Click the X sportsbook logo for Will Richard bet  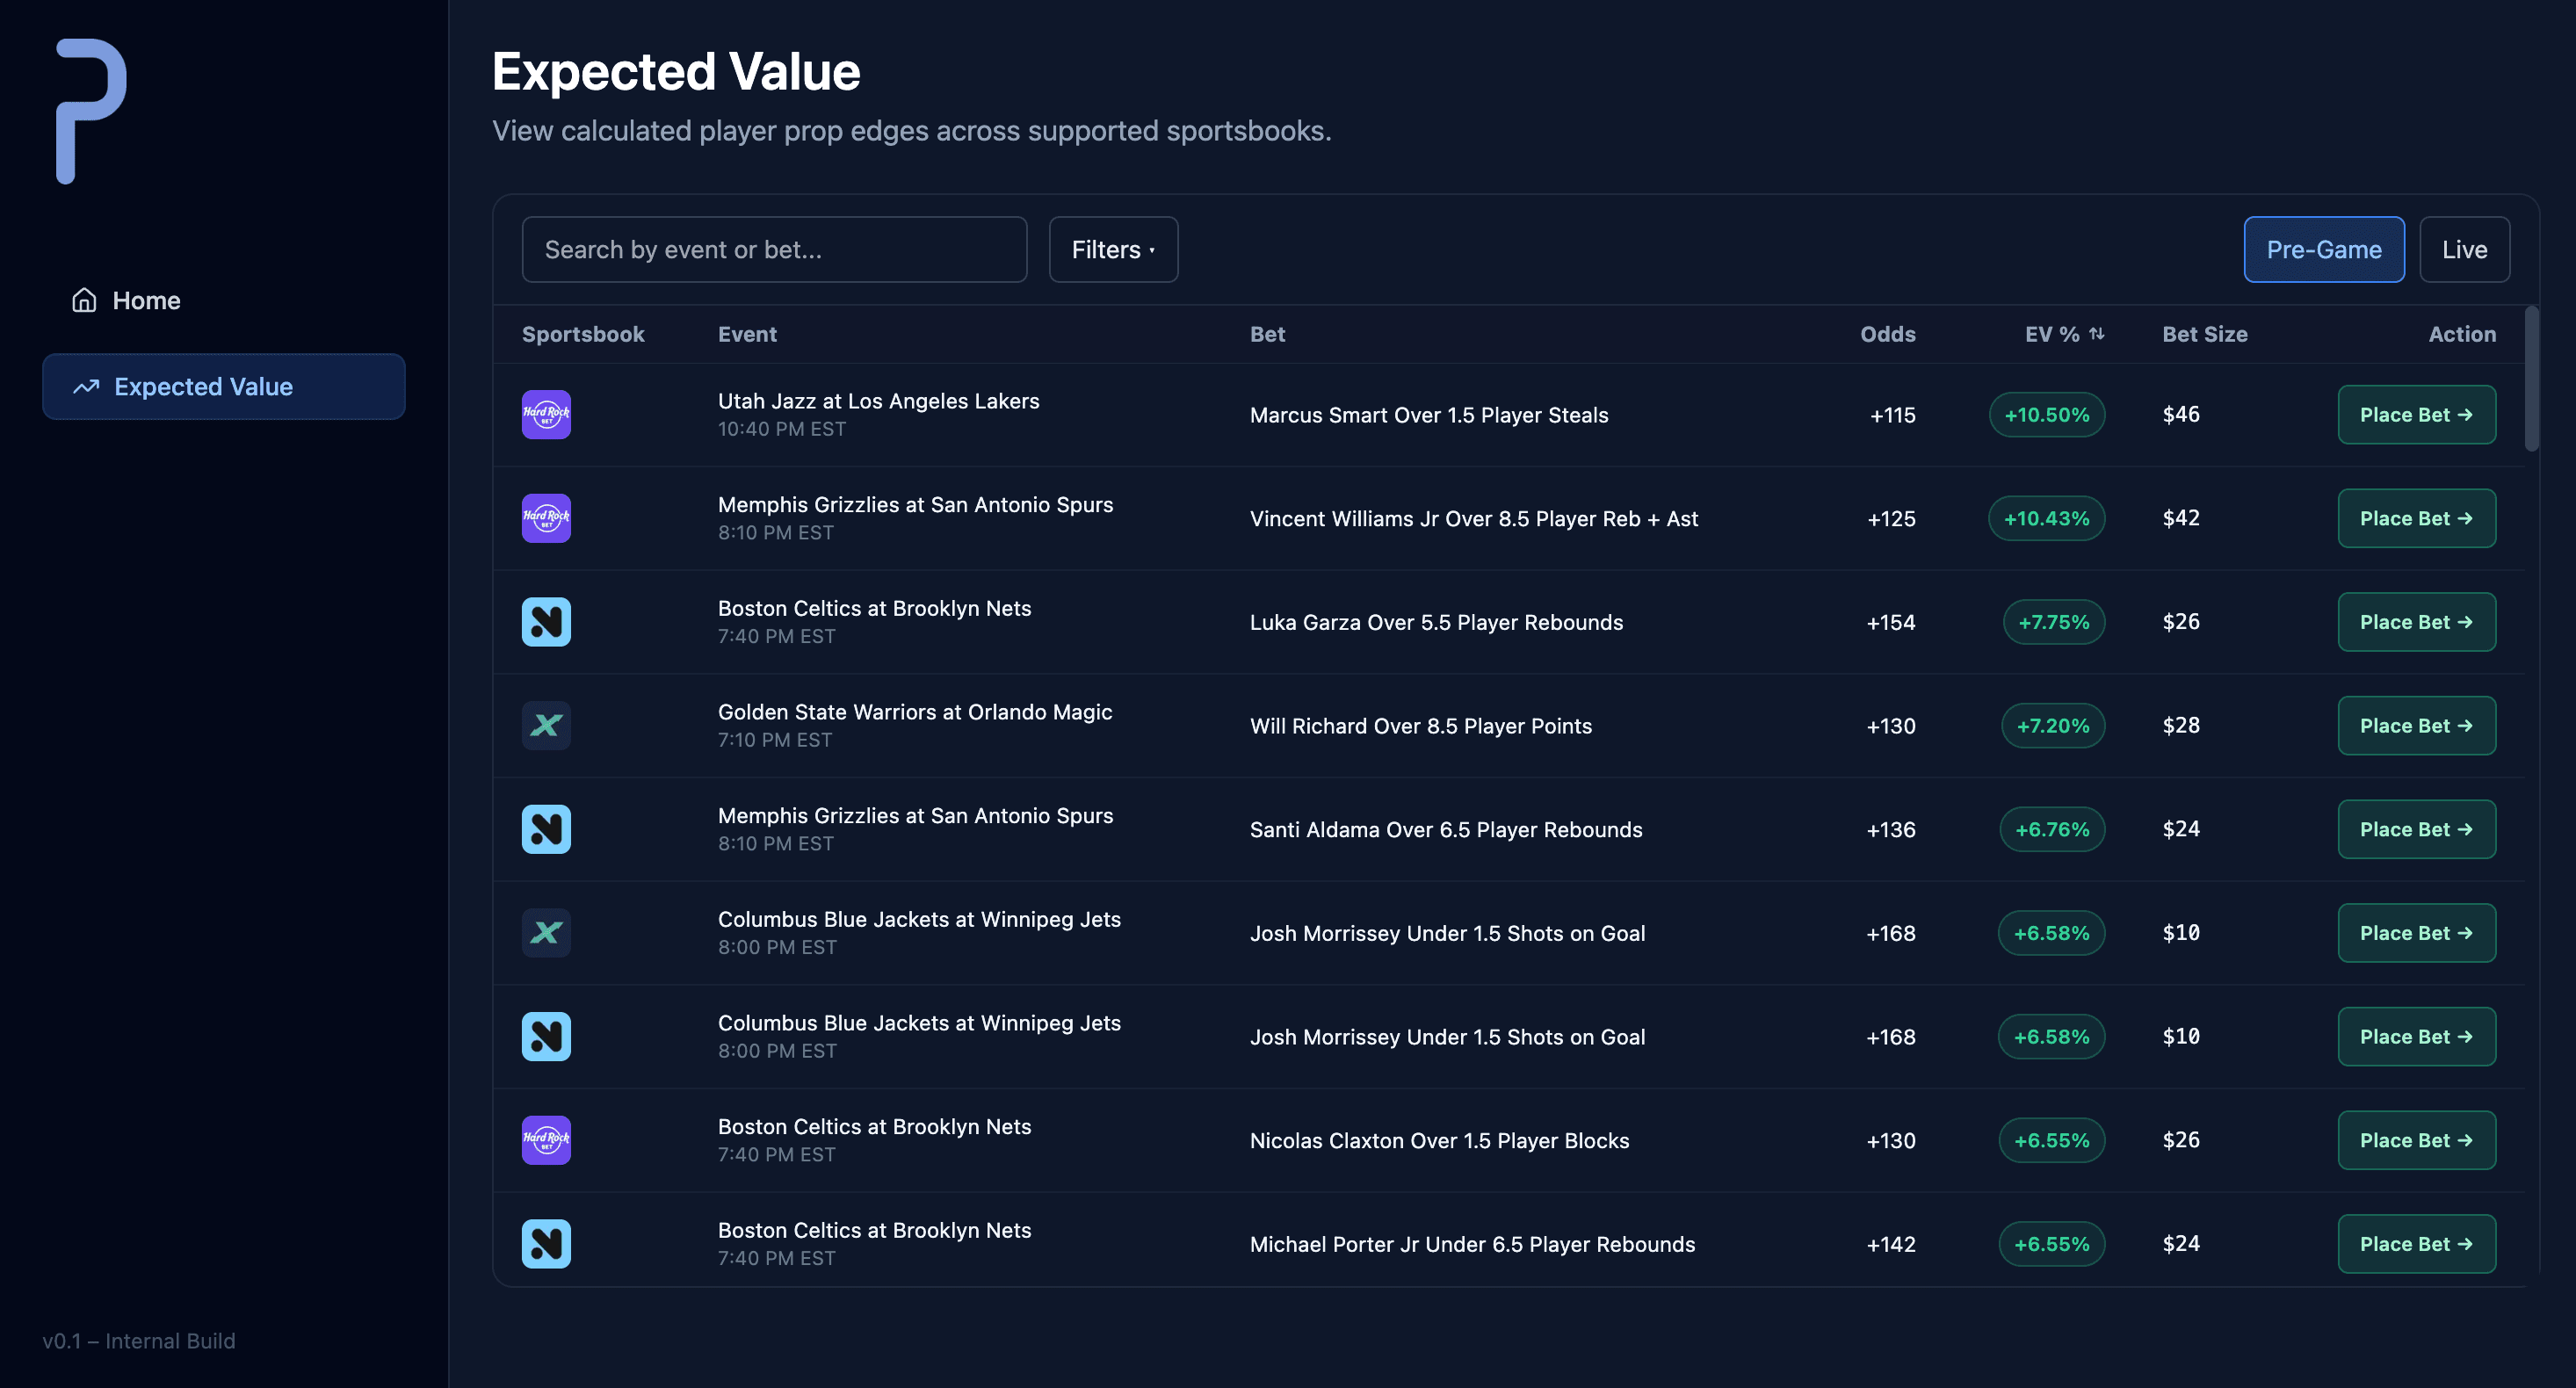(546, 725)
